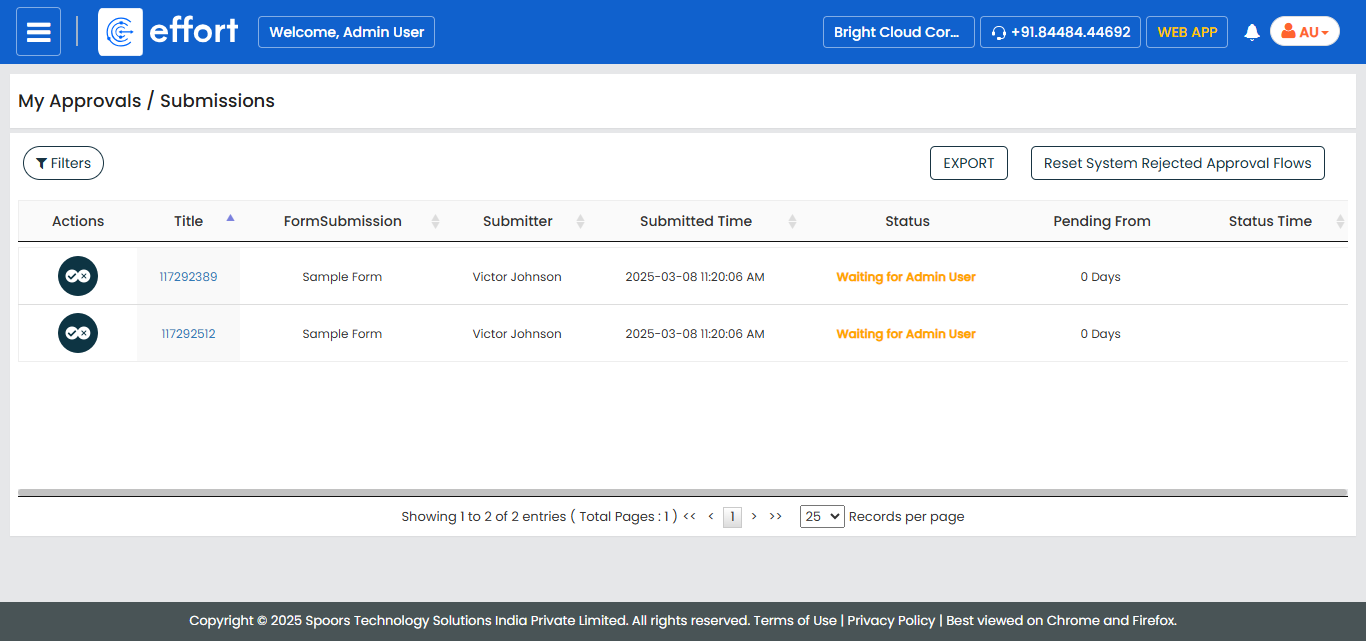Open the Privacy Policy footer link

pos(891,620)
